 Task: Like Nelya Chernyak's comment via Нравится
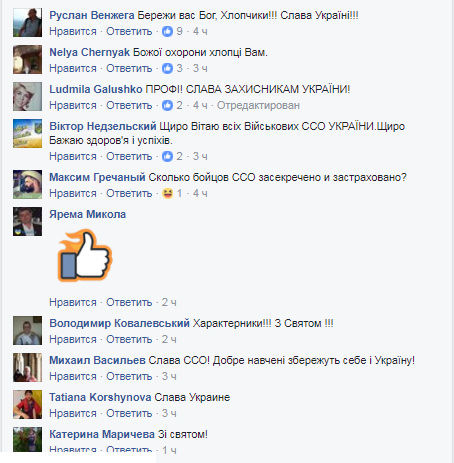73,68
